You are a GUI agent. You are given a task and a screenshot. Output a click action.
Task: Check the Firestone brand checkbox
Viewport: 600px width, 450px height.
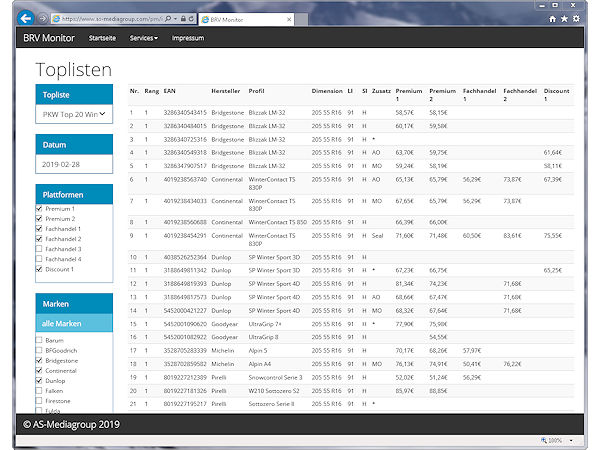tap(39, 401)
